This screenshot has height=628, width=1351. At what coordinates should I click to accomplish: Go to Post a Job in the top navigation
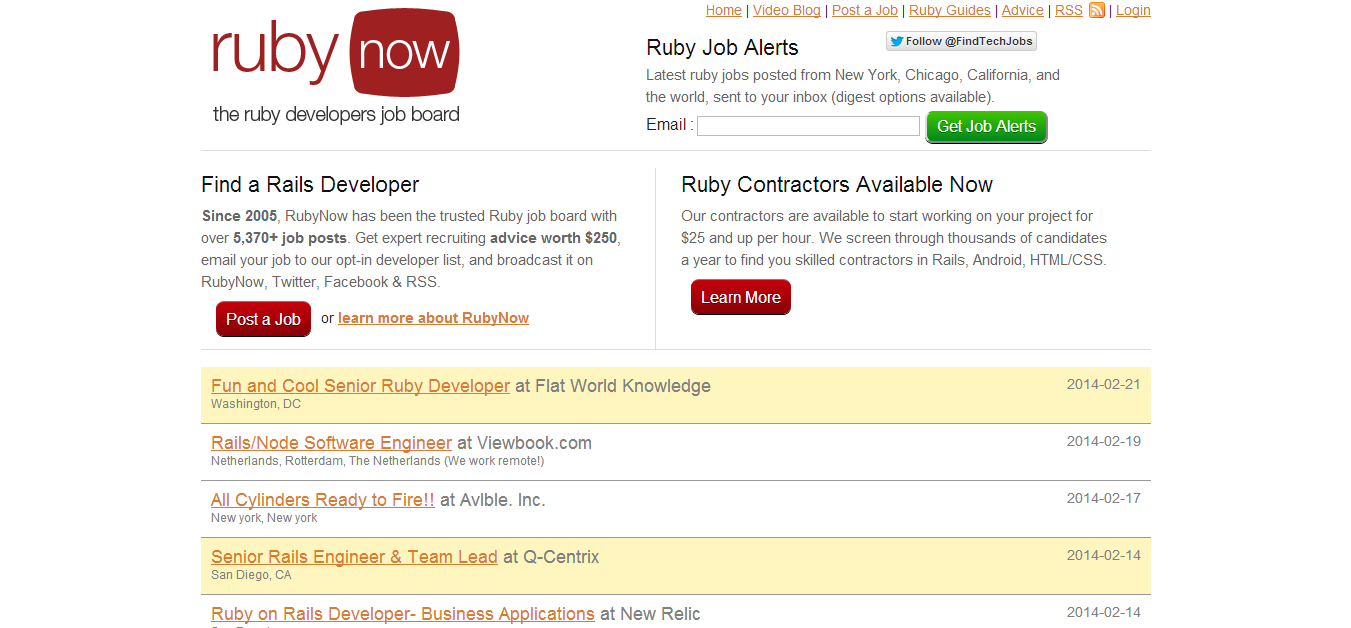(865, 10)
